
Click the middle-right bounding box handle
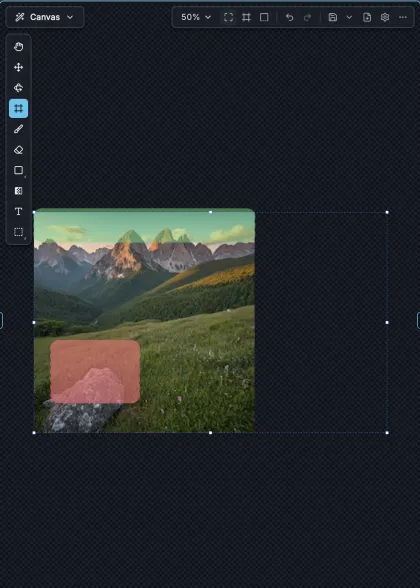pos(387,322)
